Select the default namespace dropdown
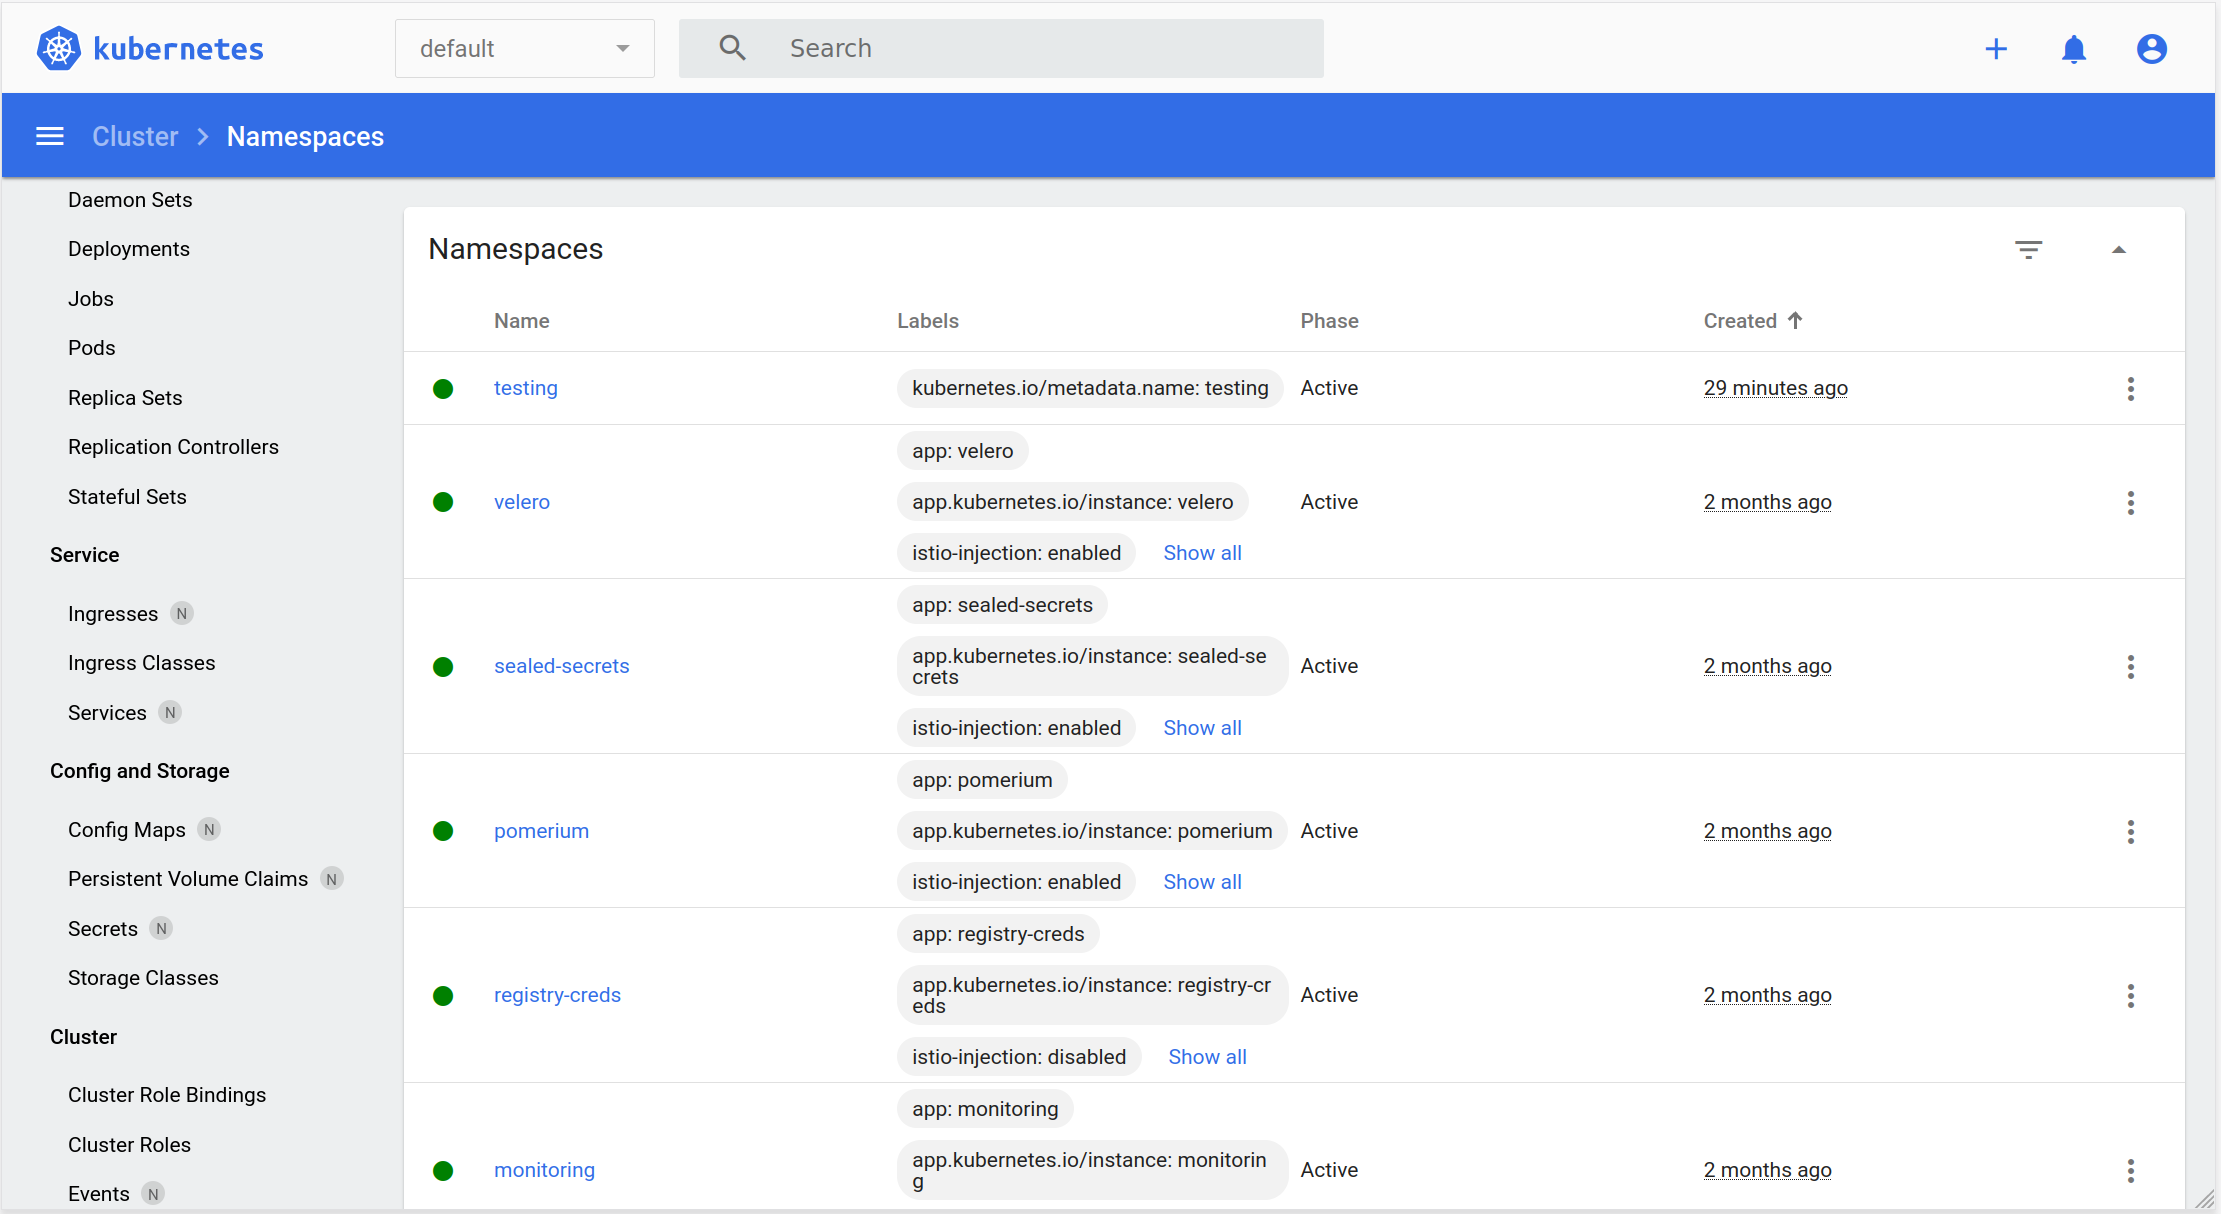Viewport: 2221px width, 1214px height. (522, 48)
